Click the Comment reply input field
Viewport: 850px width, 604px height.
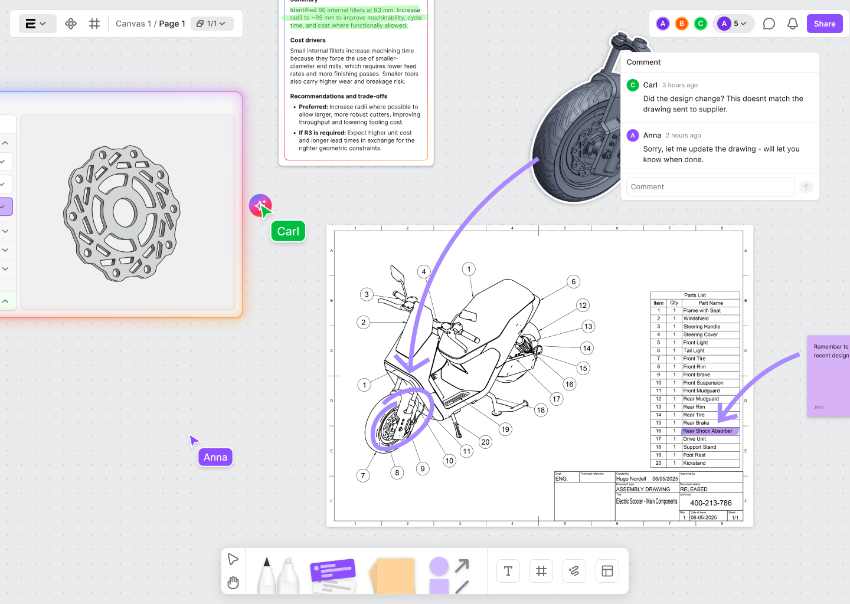[x=709, y=186]
